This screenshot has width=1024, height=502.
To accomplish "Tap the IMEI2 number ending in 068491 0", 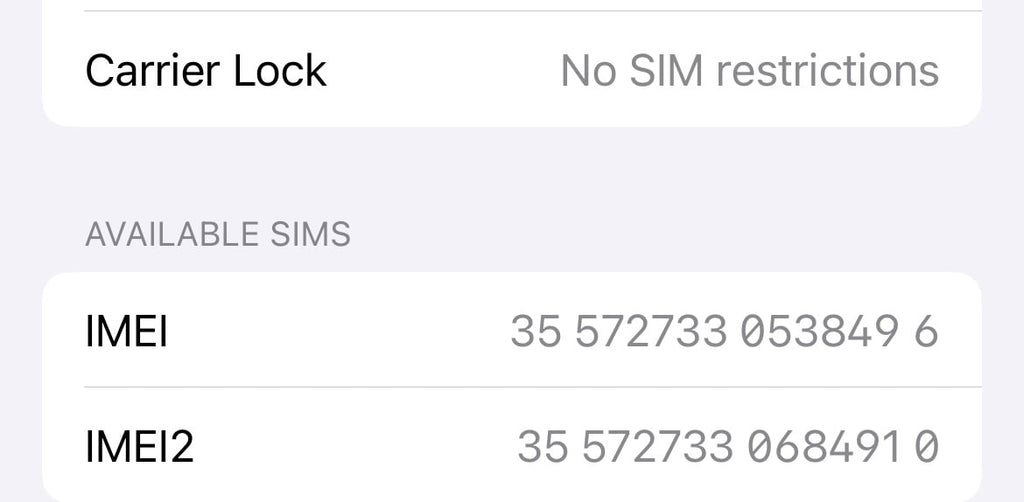I will point(728,446).
